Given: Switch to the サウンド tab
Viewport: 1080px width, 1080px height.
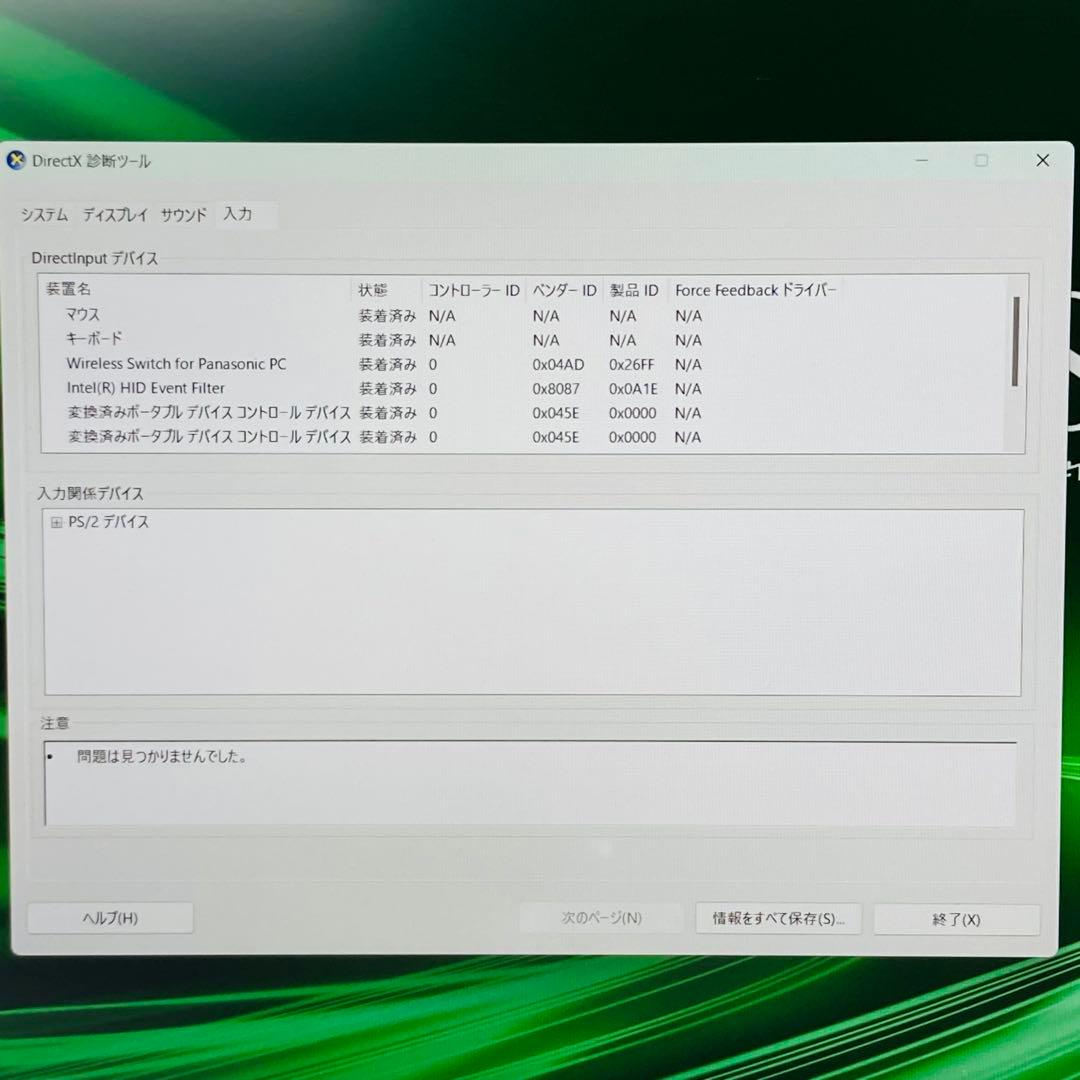Looking at the screenshot, I should pos(183,214).
